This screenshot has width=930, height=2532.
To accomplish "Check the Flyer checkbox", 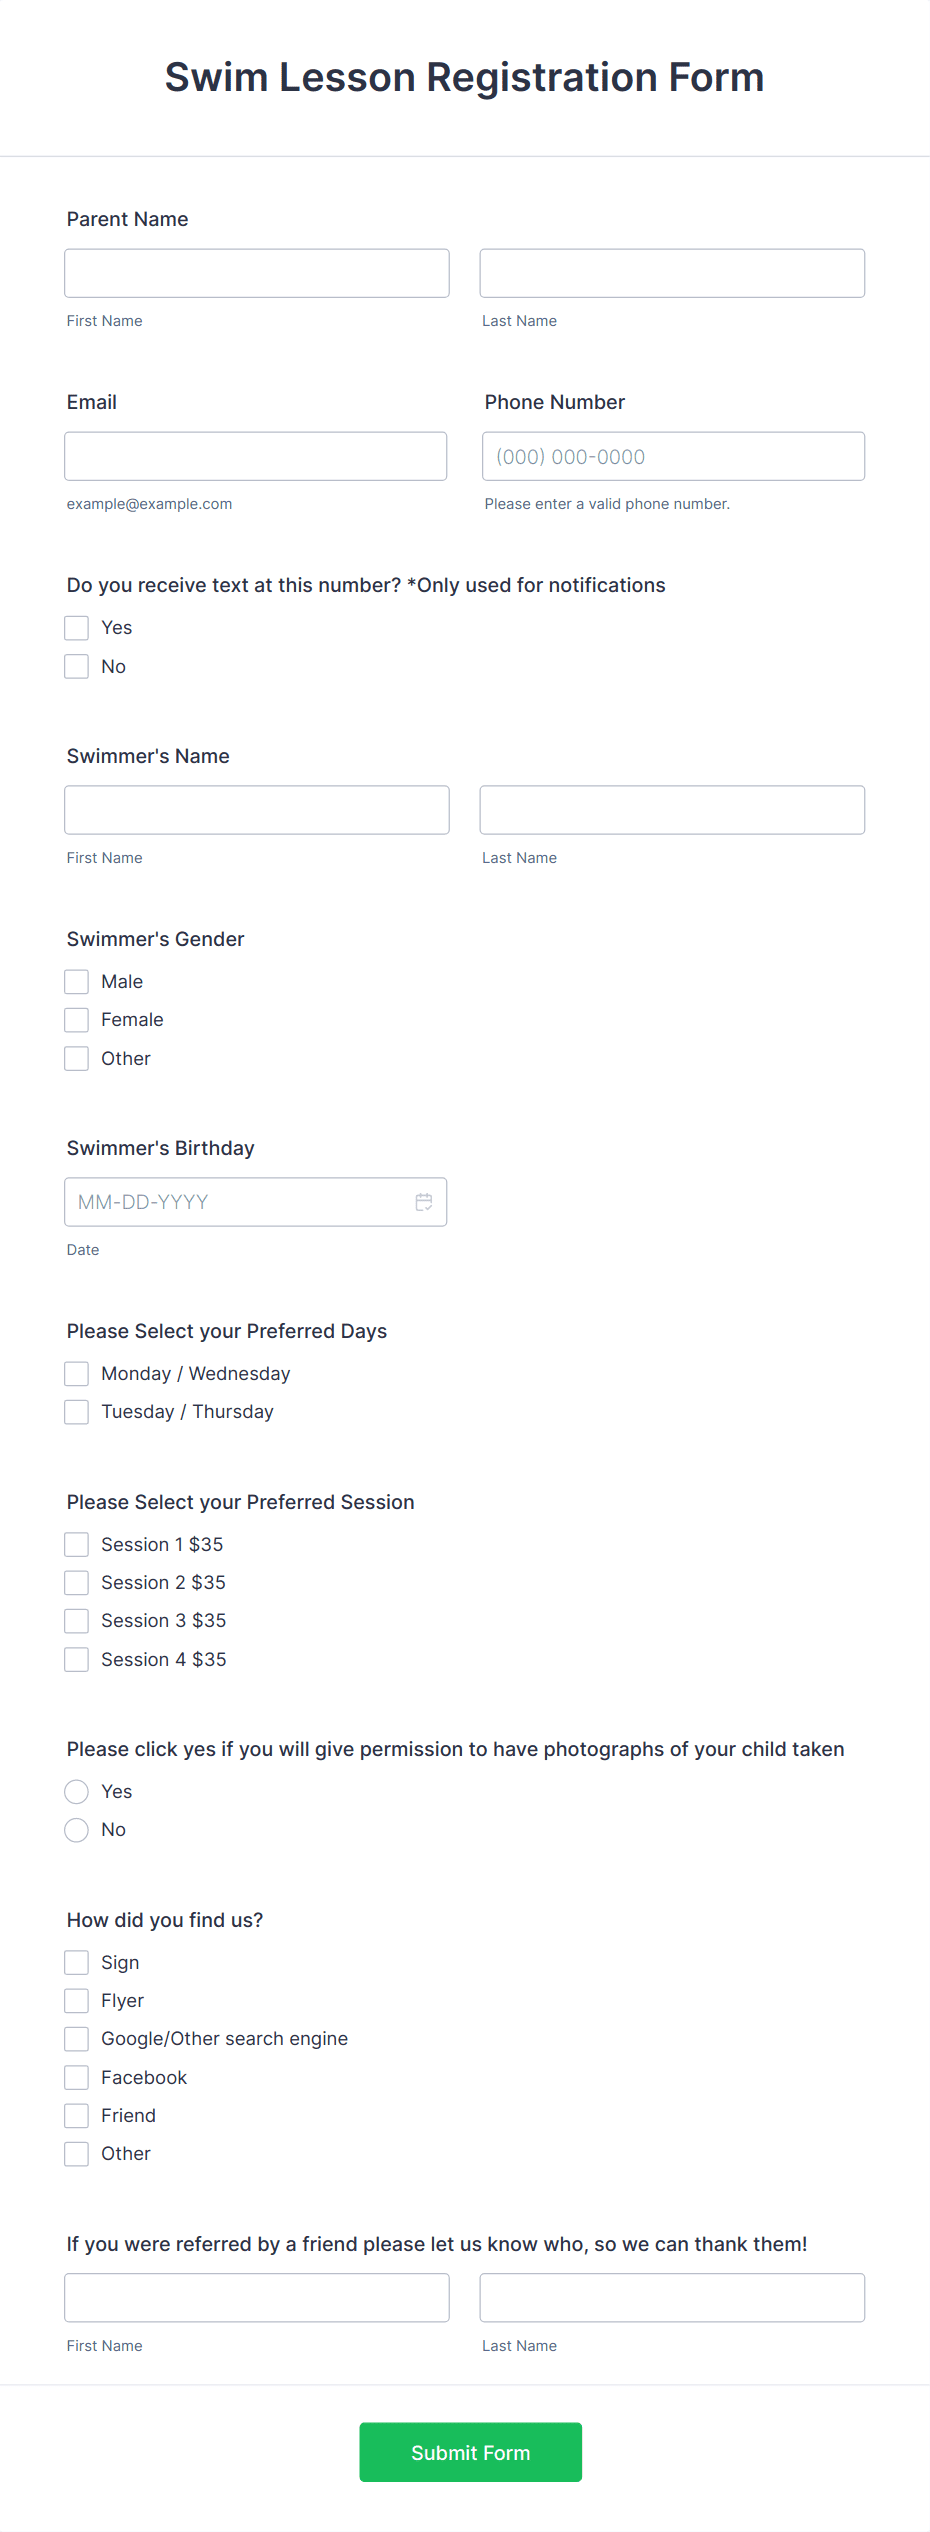I will [x=76, y=2000].
